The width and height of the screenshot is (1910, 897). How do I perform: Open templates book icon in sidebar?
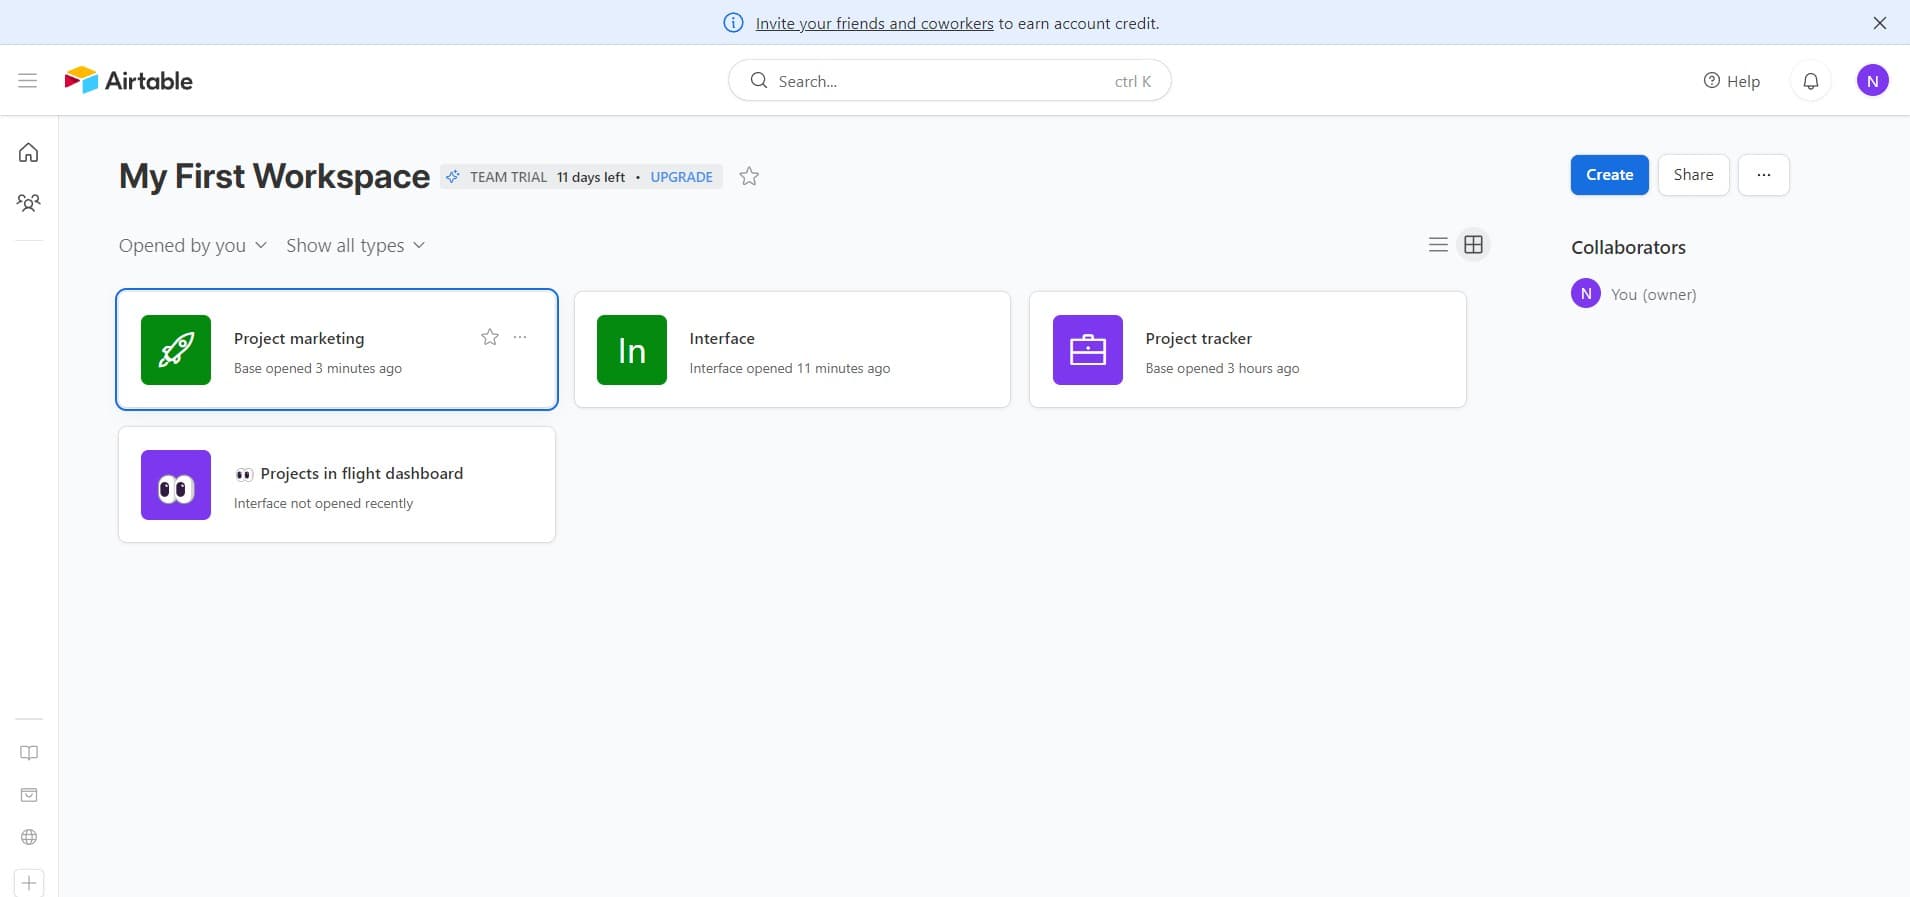tap(29, 753)
